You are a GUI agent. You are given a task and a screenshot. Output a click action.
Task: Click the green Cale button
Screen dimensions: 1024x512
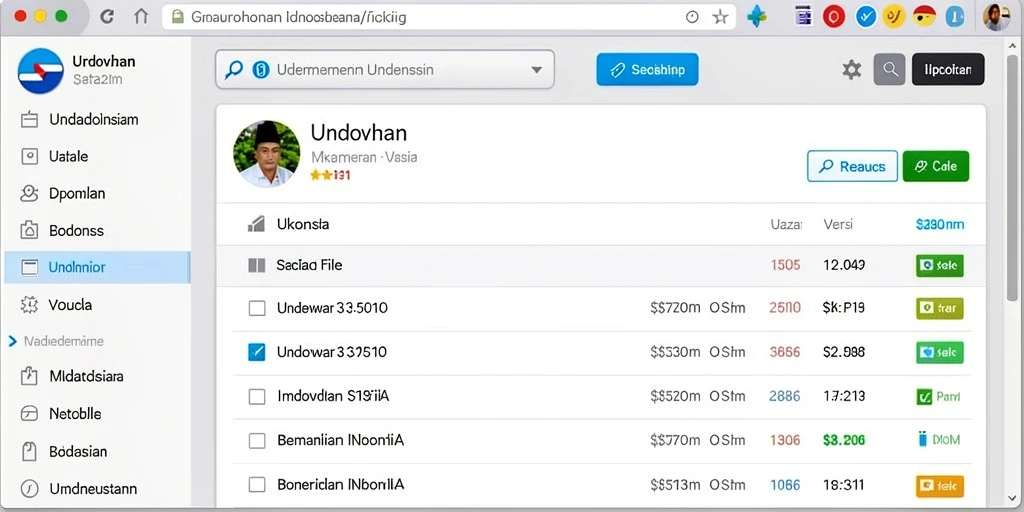point(936,167)
